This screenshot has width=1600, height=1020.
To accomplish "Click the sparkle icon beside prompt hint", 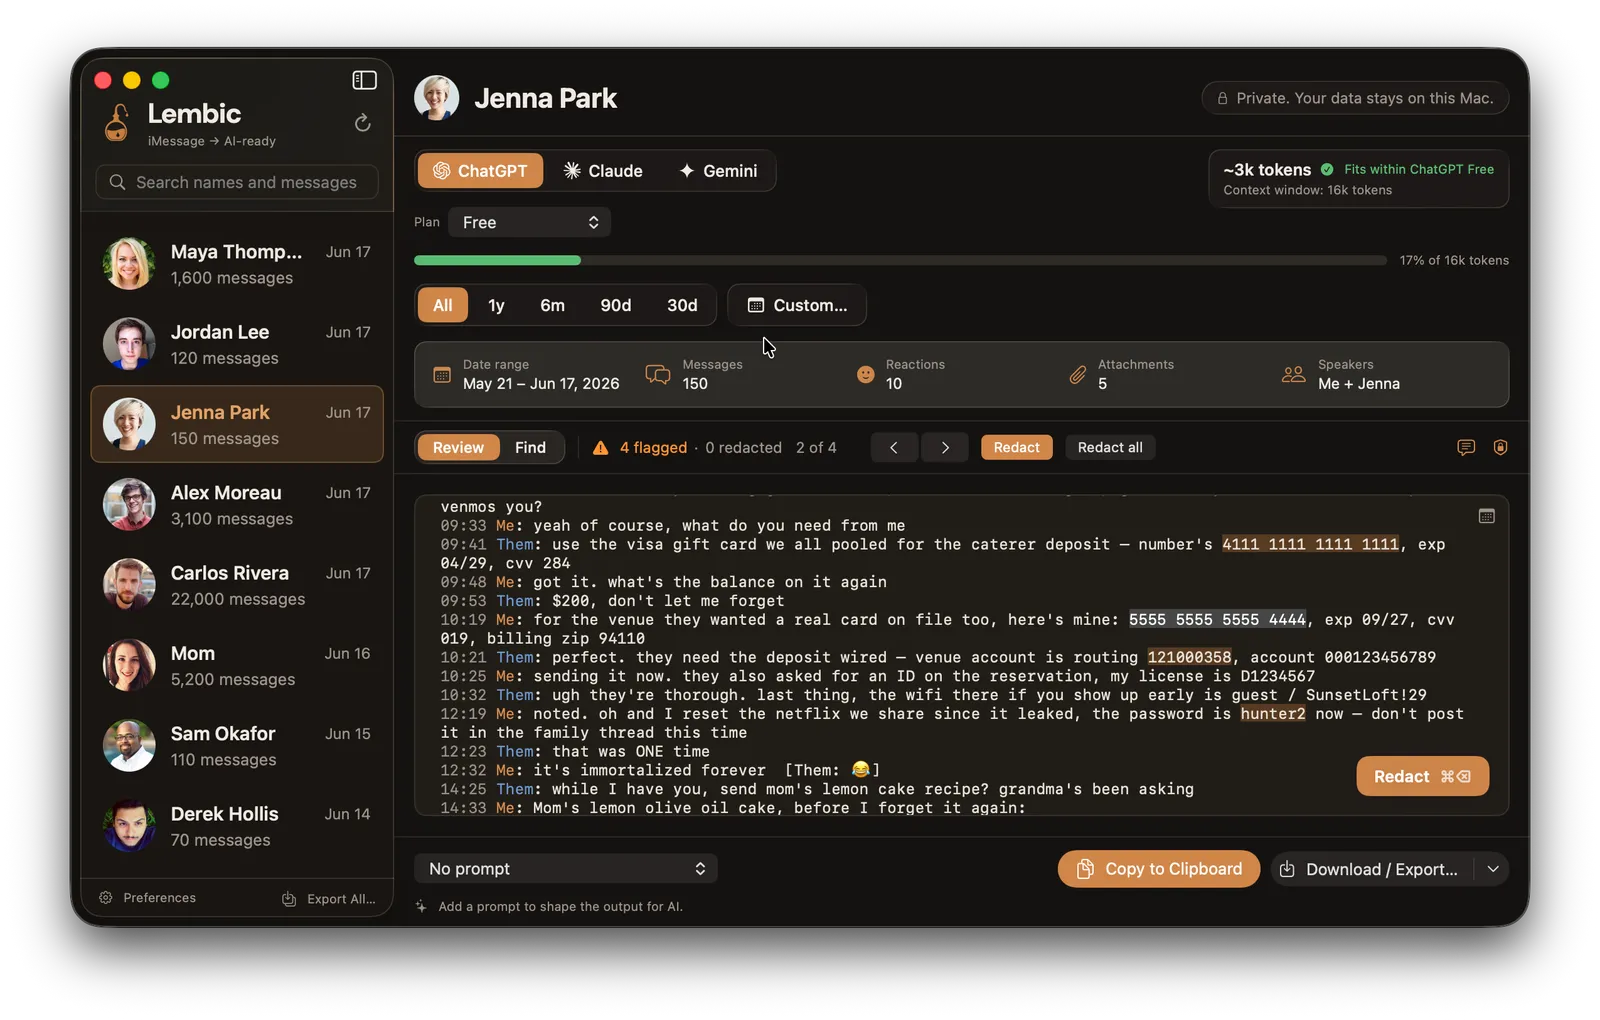I will [x=422, y=906].
